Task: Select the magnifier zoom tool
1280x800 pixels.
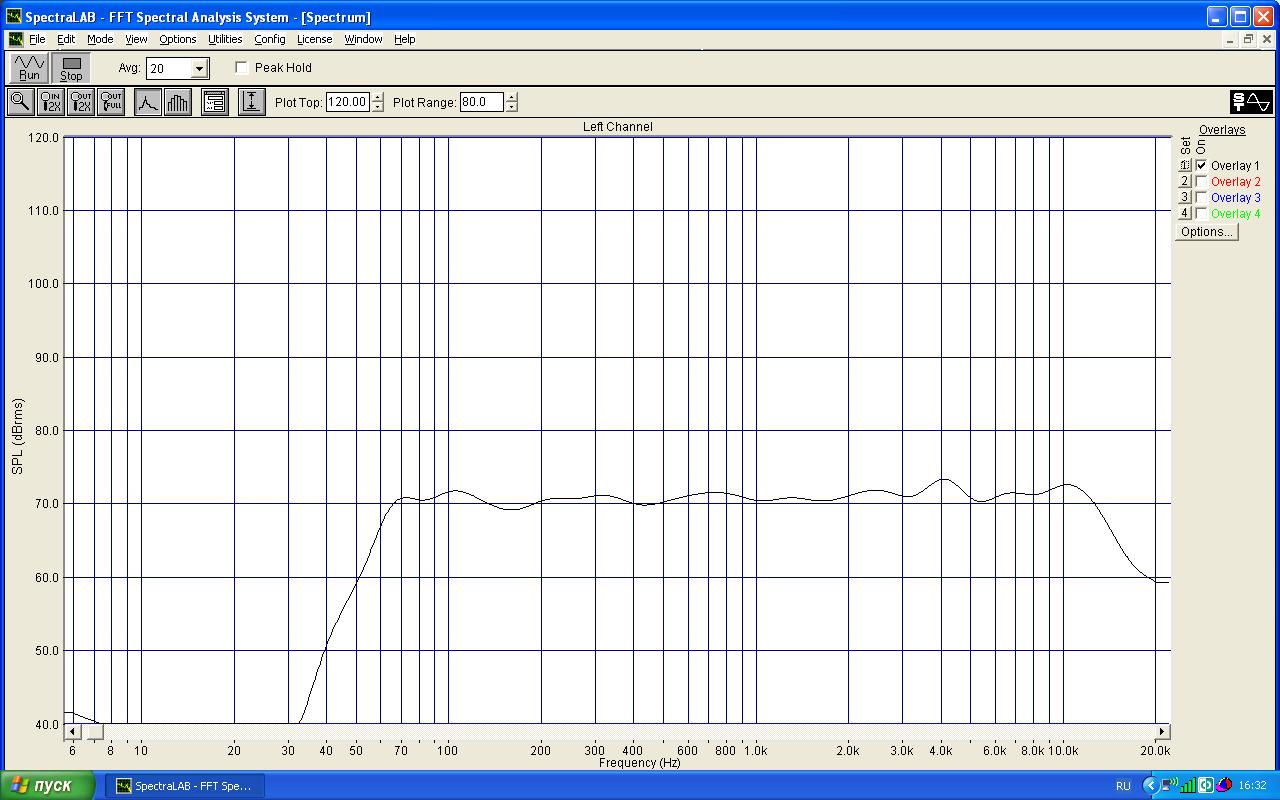Action: click(x=20, y=102)
